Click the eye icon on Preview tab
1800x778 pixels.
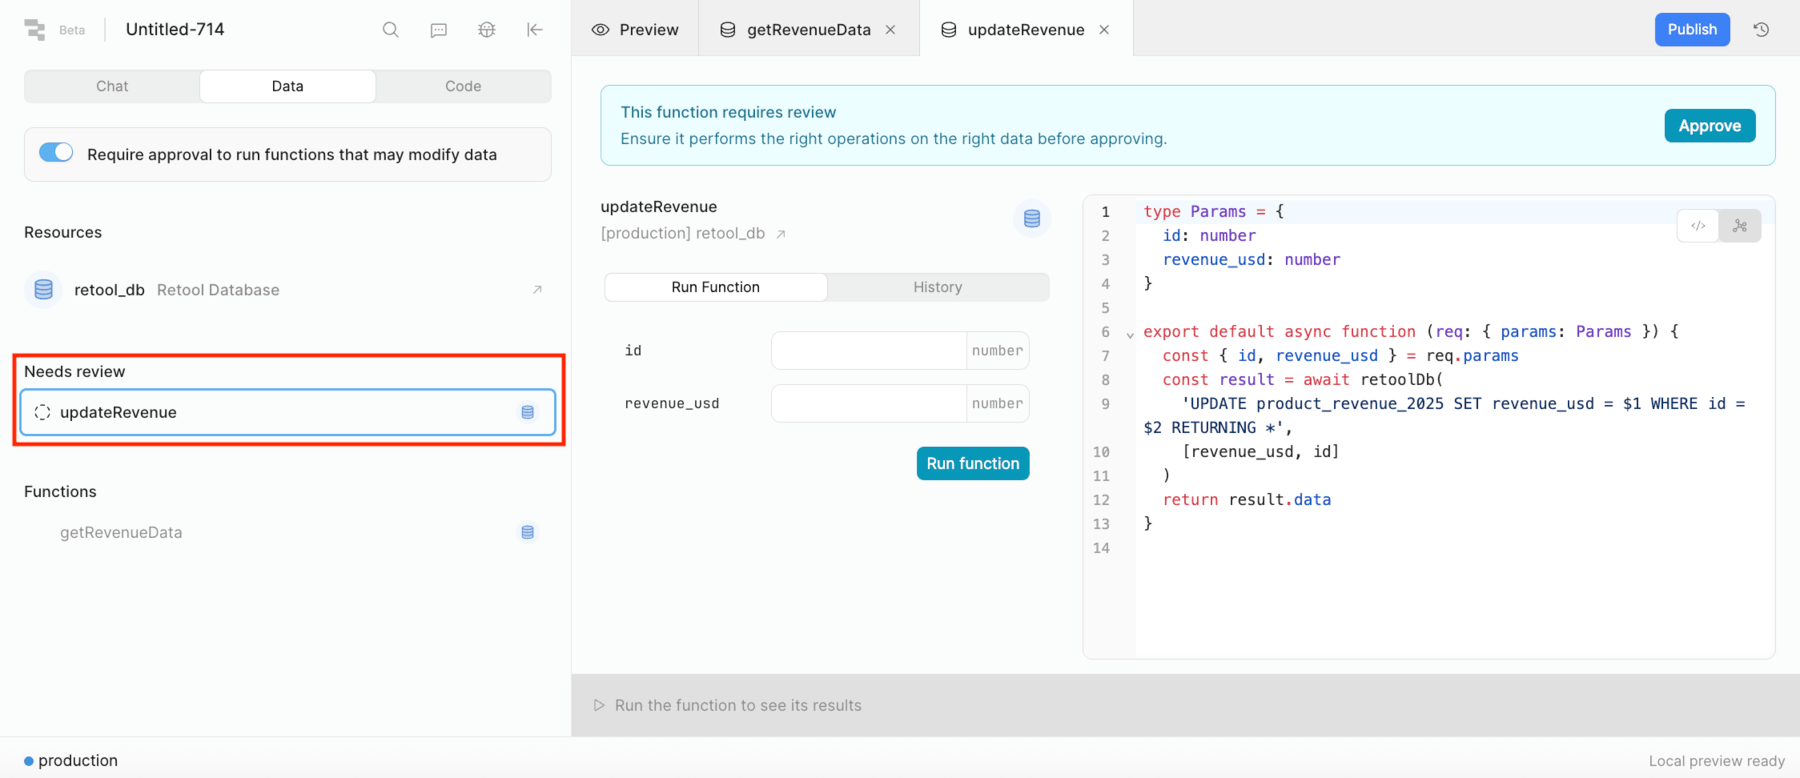pos(601,30)
